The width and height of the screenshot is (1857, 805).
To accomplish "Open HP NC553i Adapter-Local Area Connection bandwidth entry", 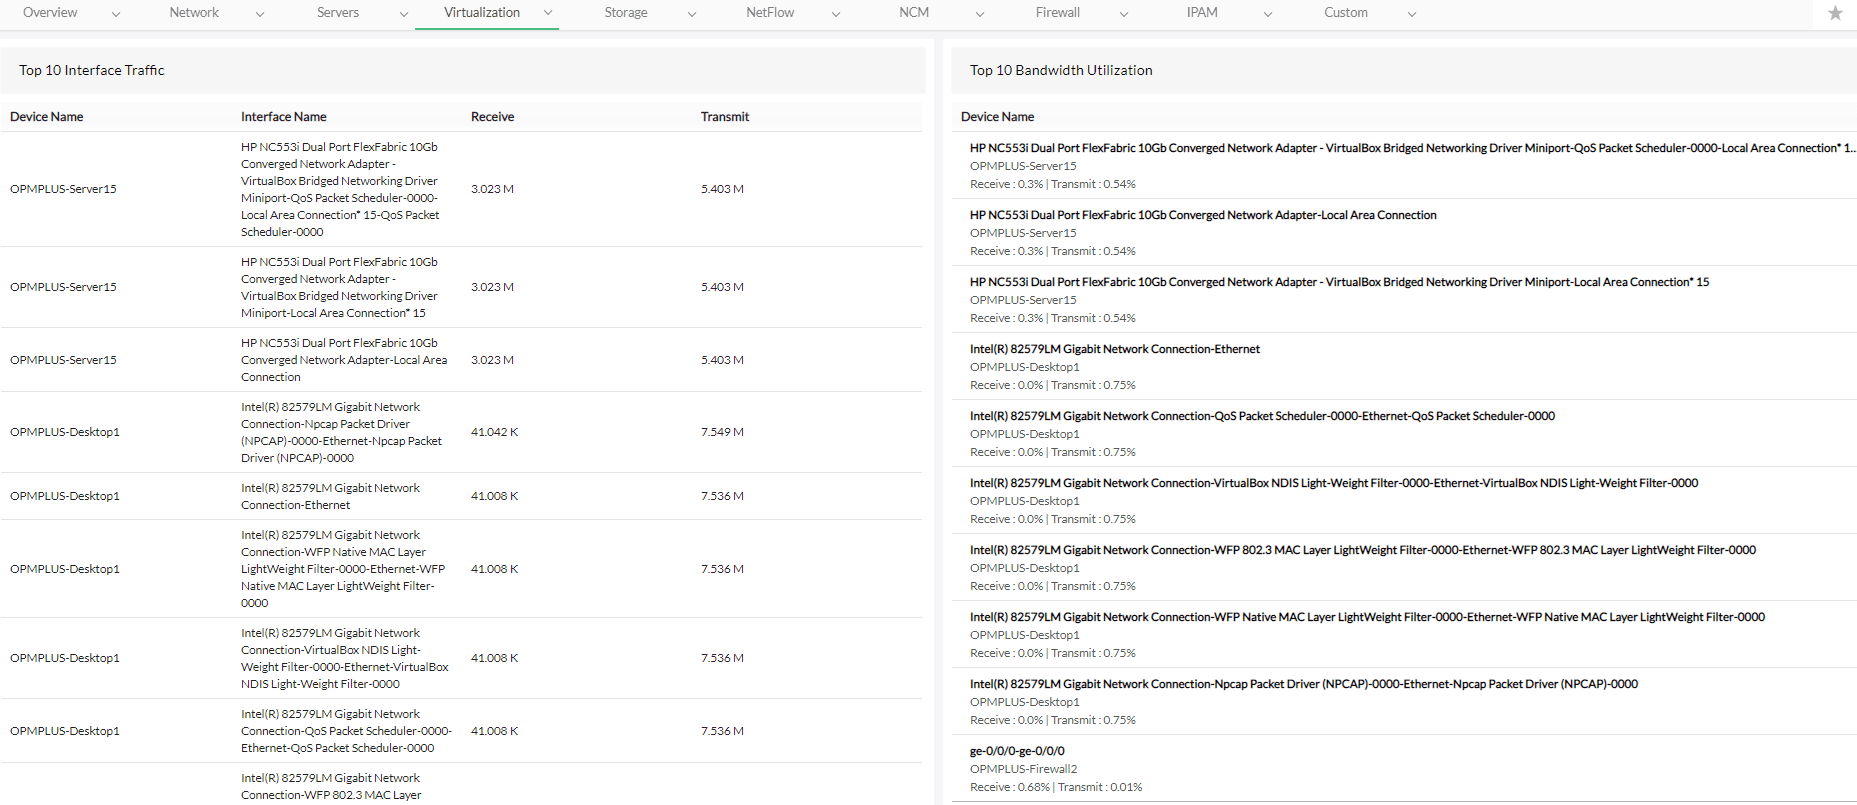I will [1203, 215].
